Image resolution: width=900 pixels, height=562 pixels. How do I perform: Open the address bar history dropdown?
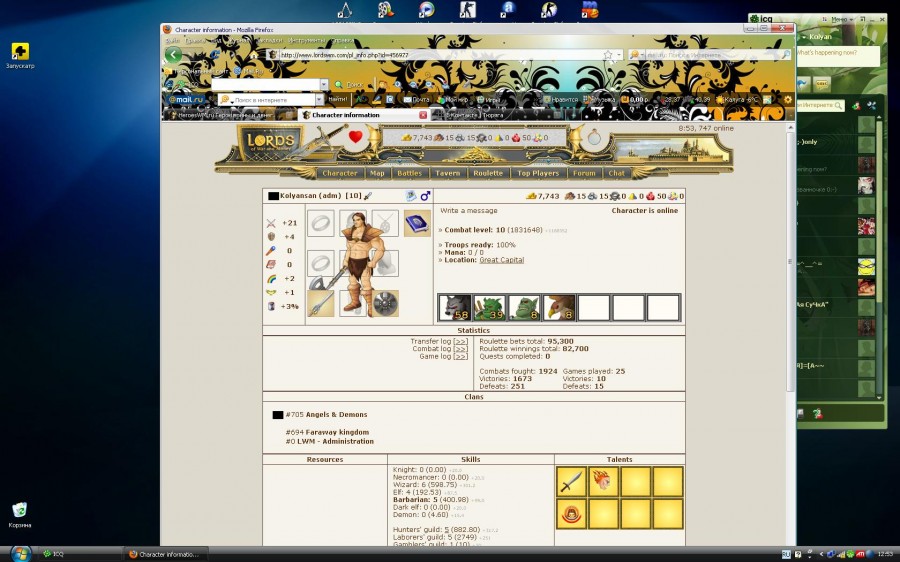[x=619, y=55]
